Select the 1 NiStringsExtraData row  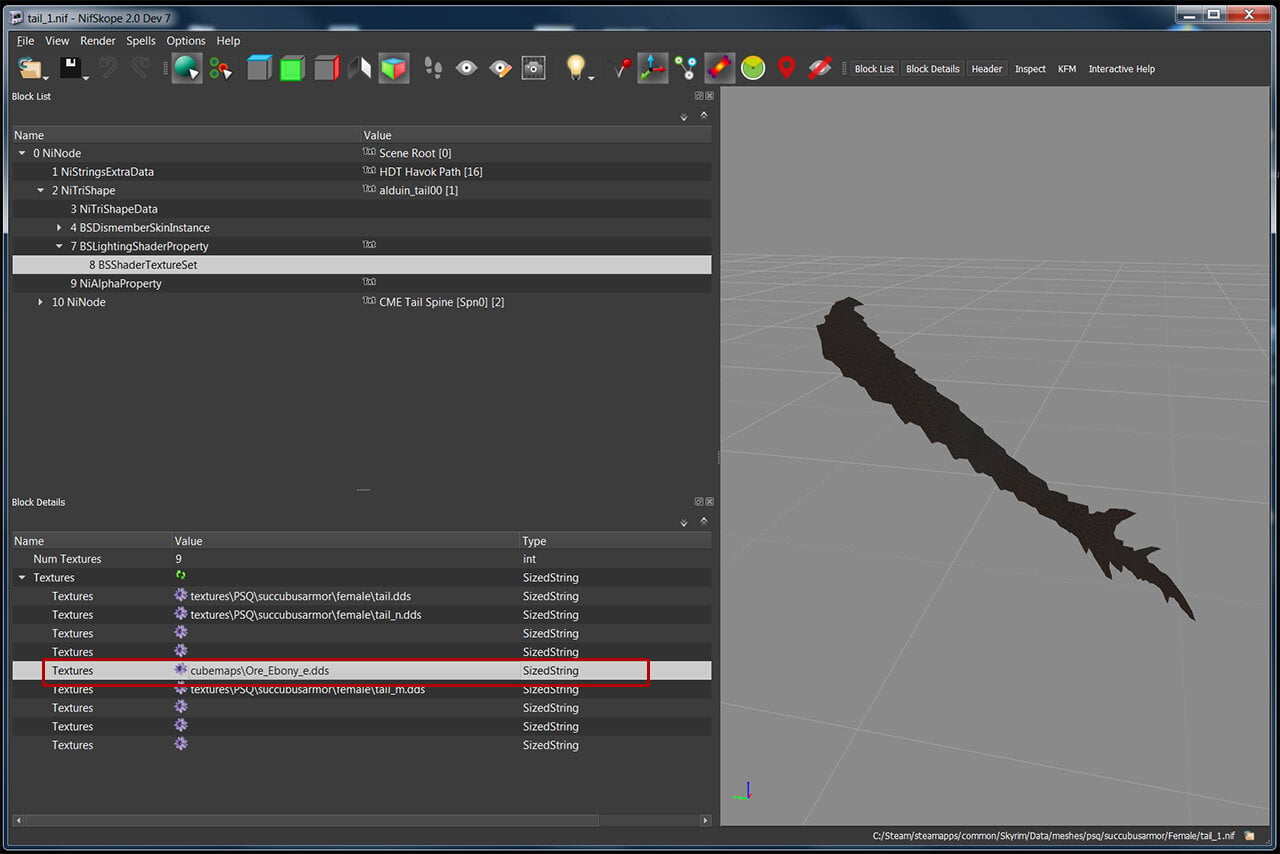coord(361,172)
